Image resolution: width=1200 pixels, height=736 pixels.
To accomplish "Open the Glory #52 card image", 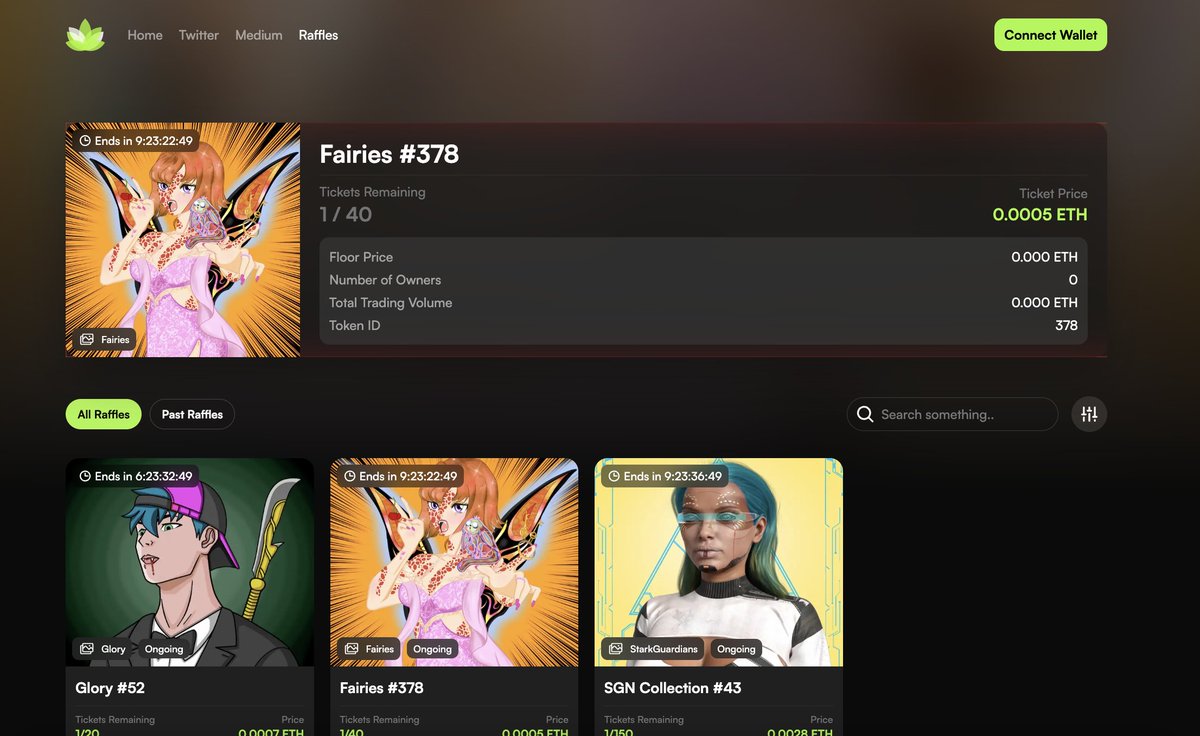I will click(190, 562).
